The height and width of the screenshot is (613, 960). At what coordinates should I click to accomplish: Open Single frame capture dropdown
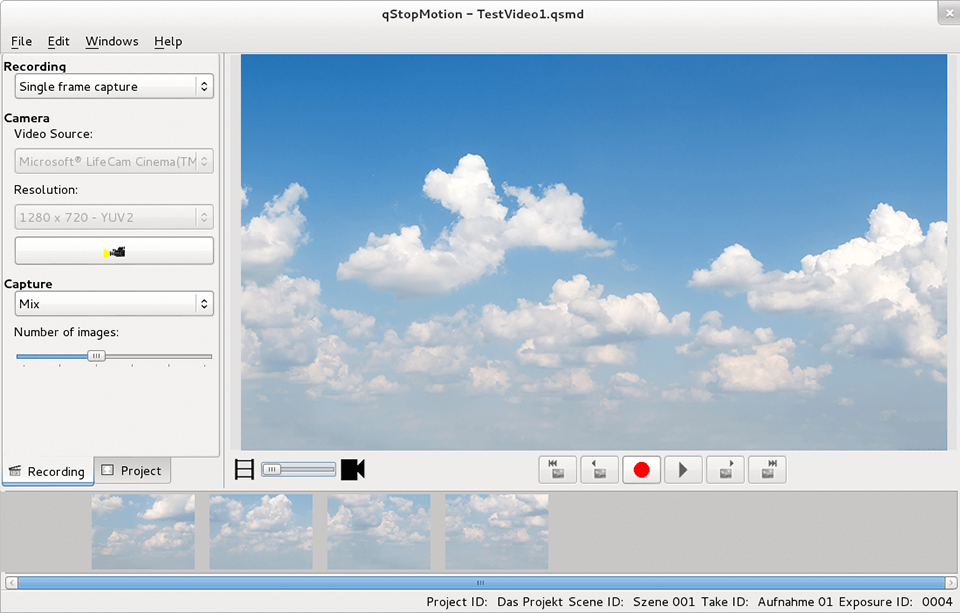pos(114,86)
